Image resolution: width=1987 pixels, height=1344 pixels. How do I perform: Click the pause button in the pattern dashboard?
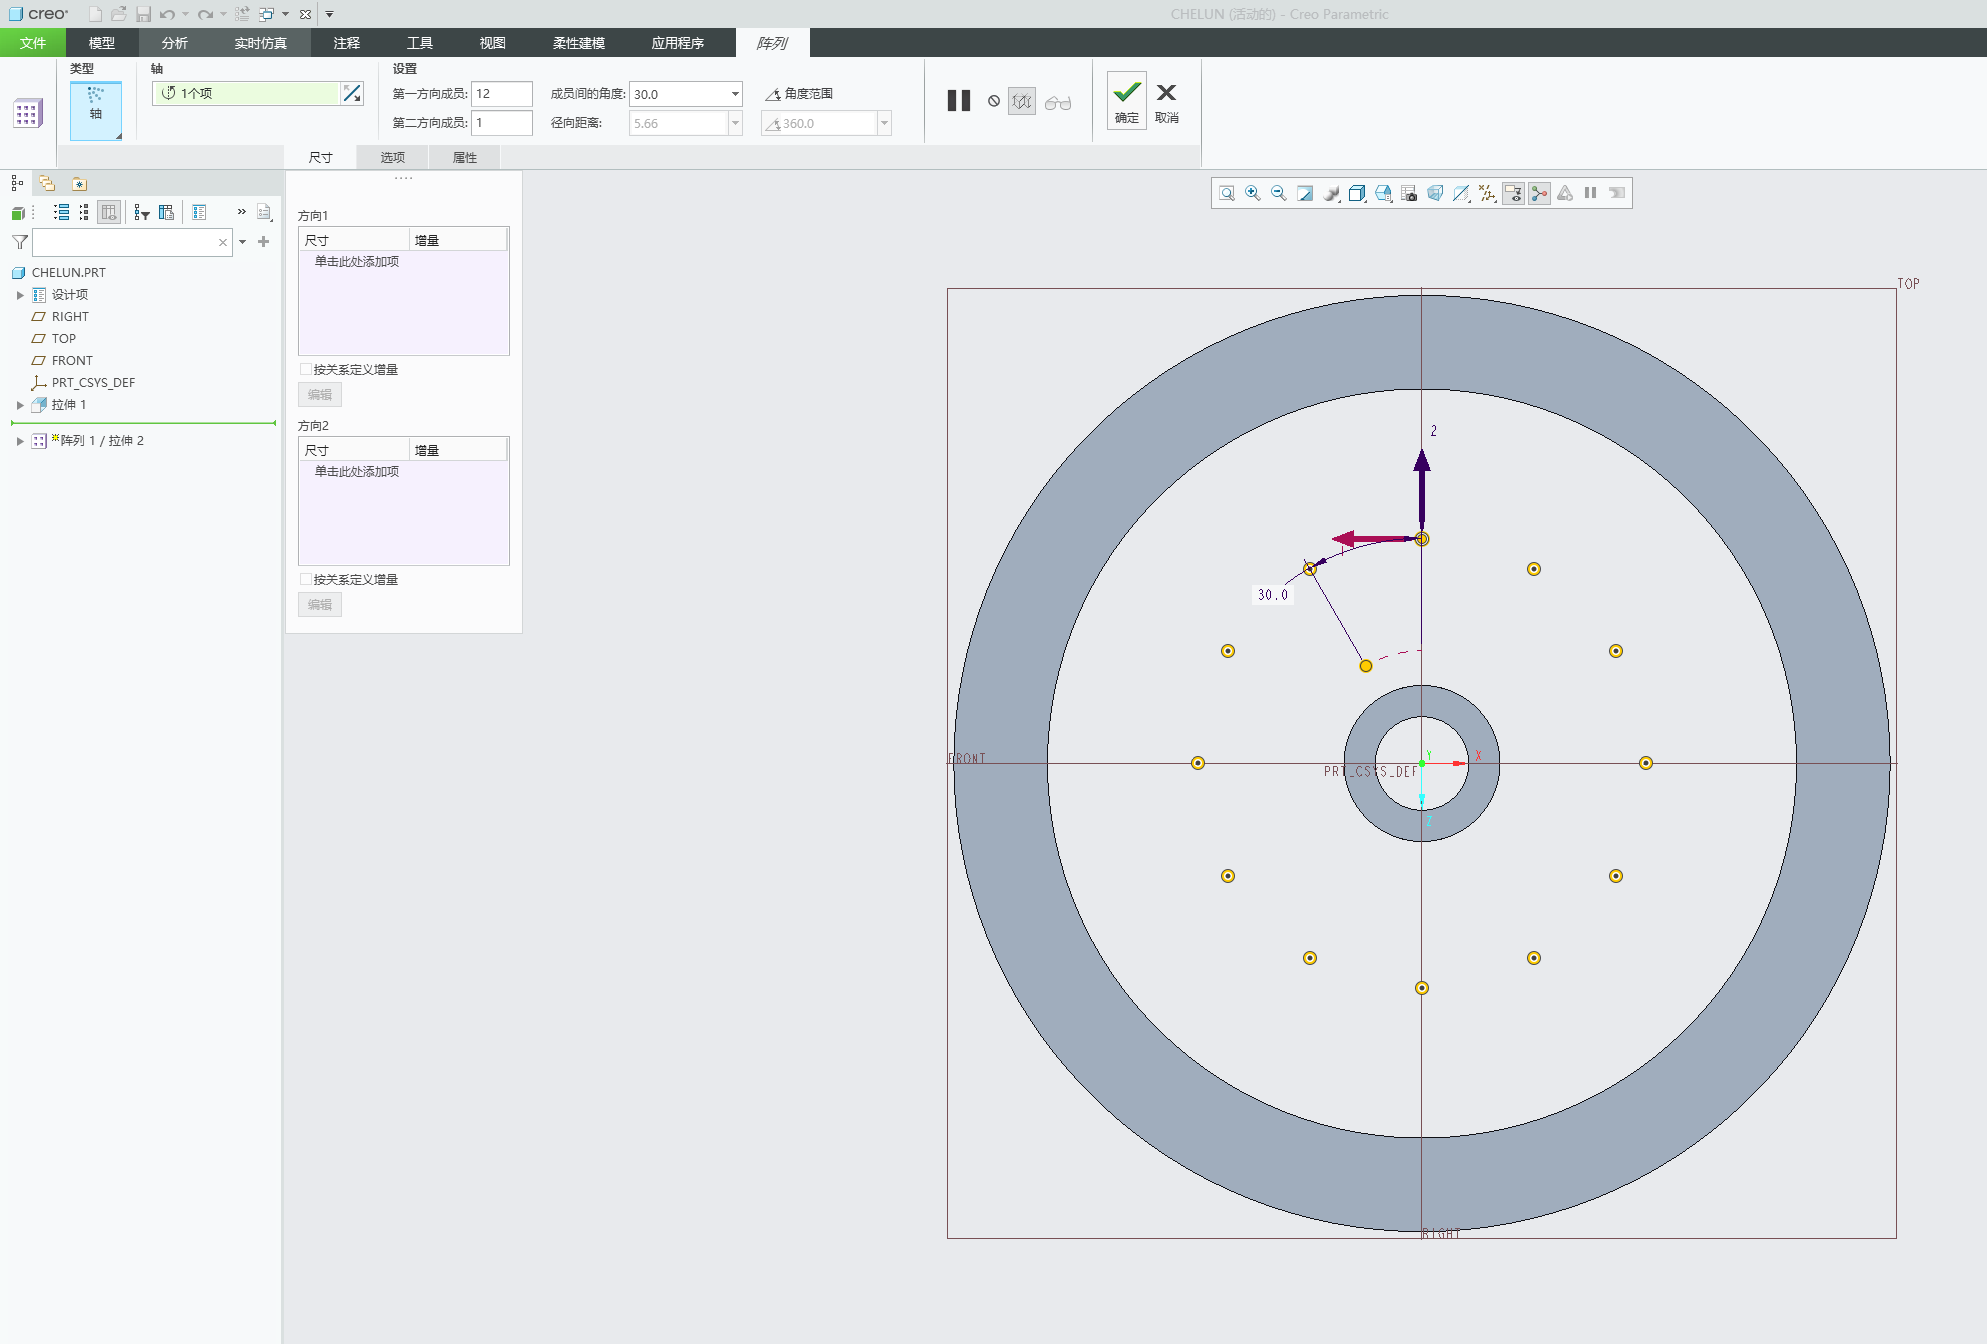pyautogui.click(x=959, y=101)
